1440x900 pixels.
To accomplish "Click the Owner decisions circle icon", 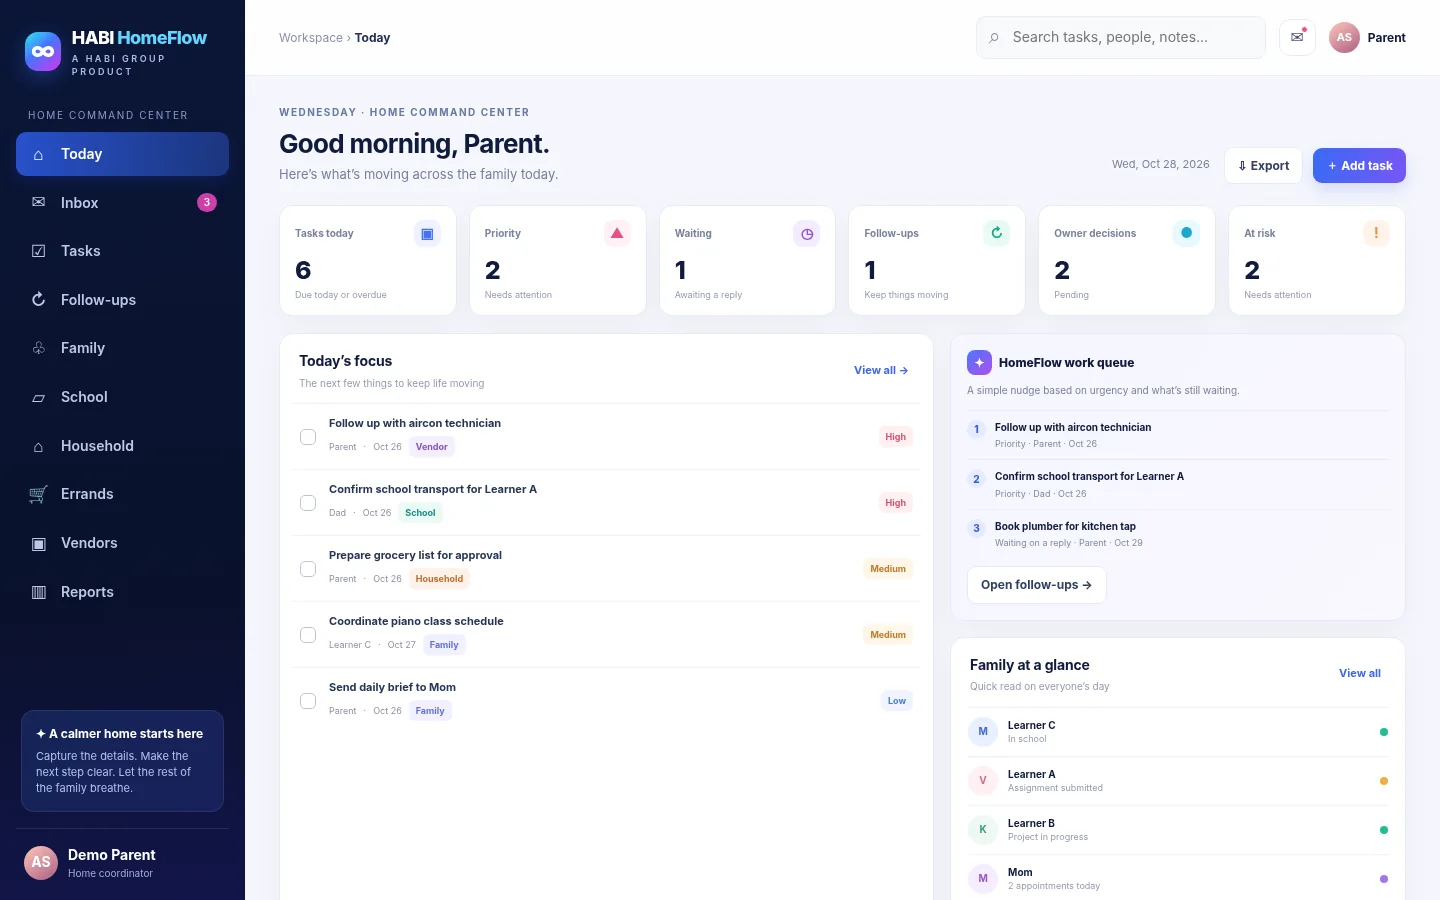I will (x=1186, y=233).
